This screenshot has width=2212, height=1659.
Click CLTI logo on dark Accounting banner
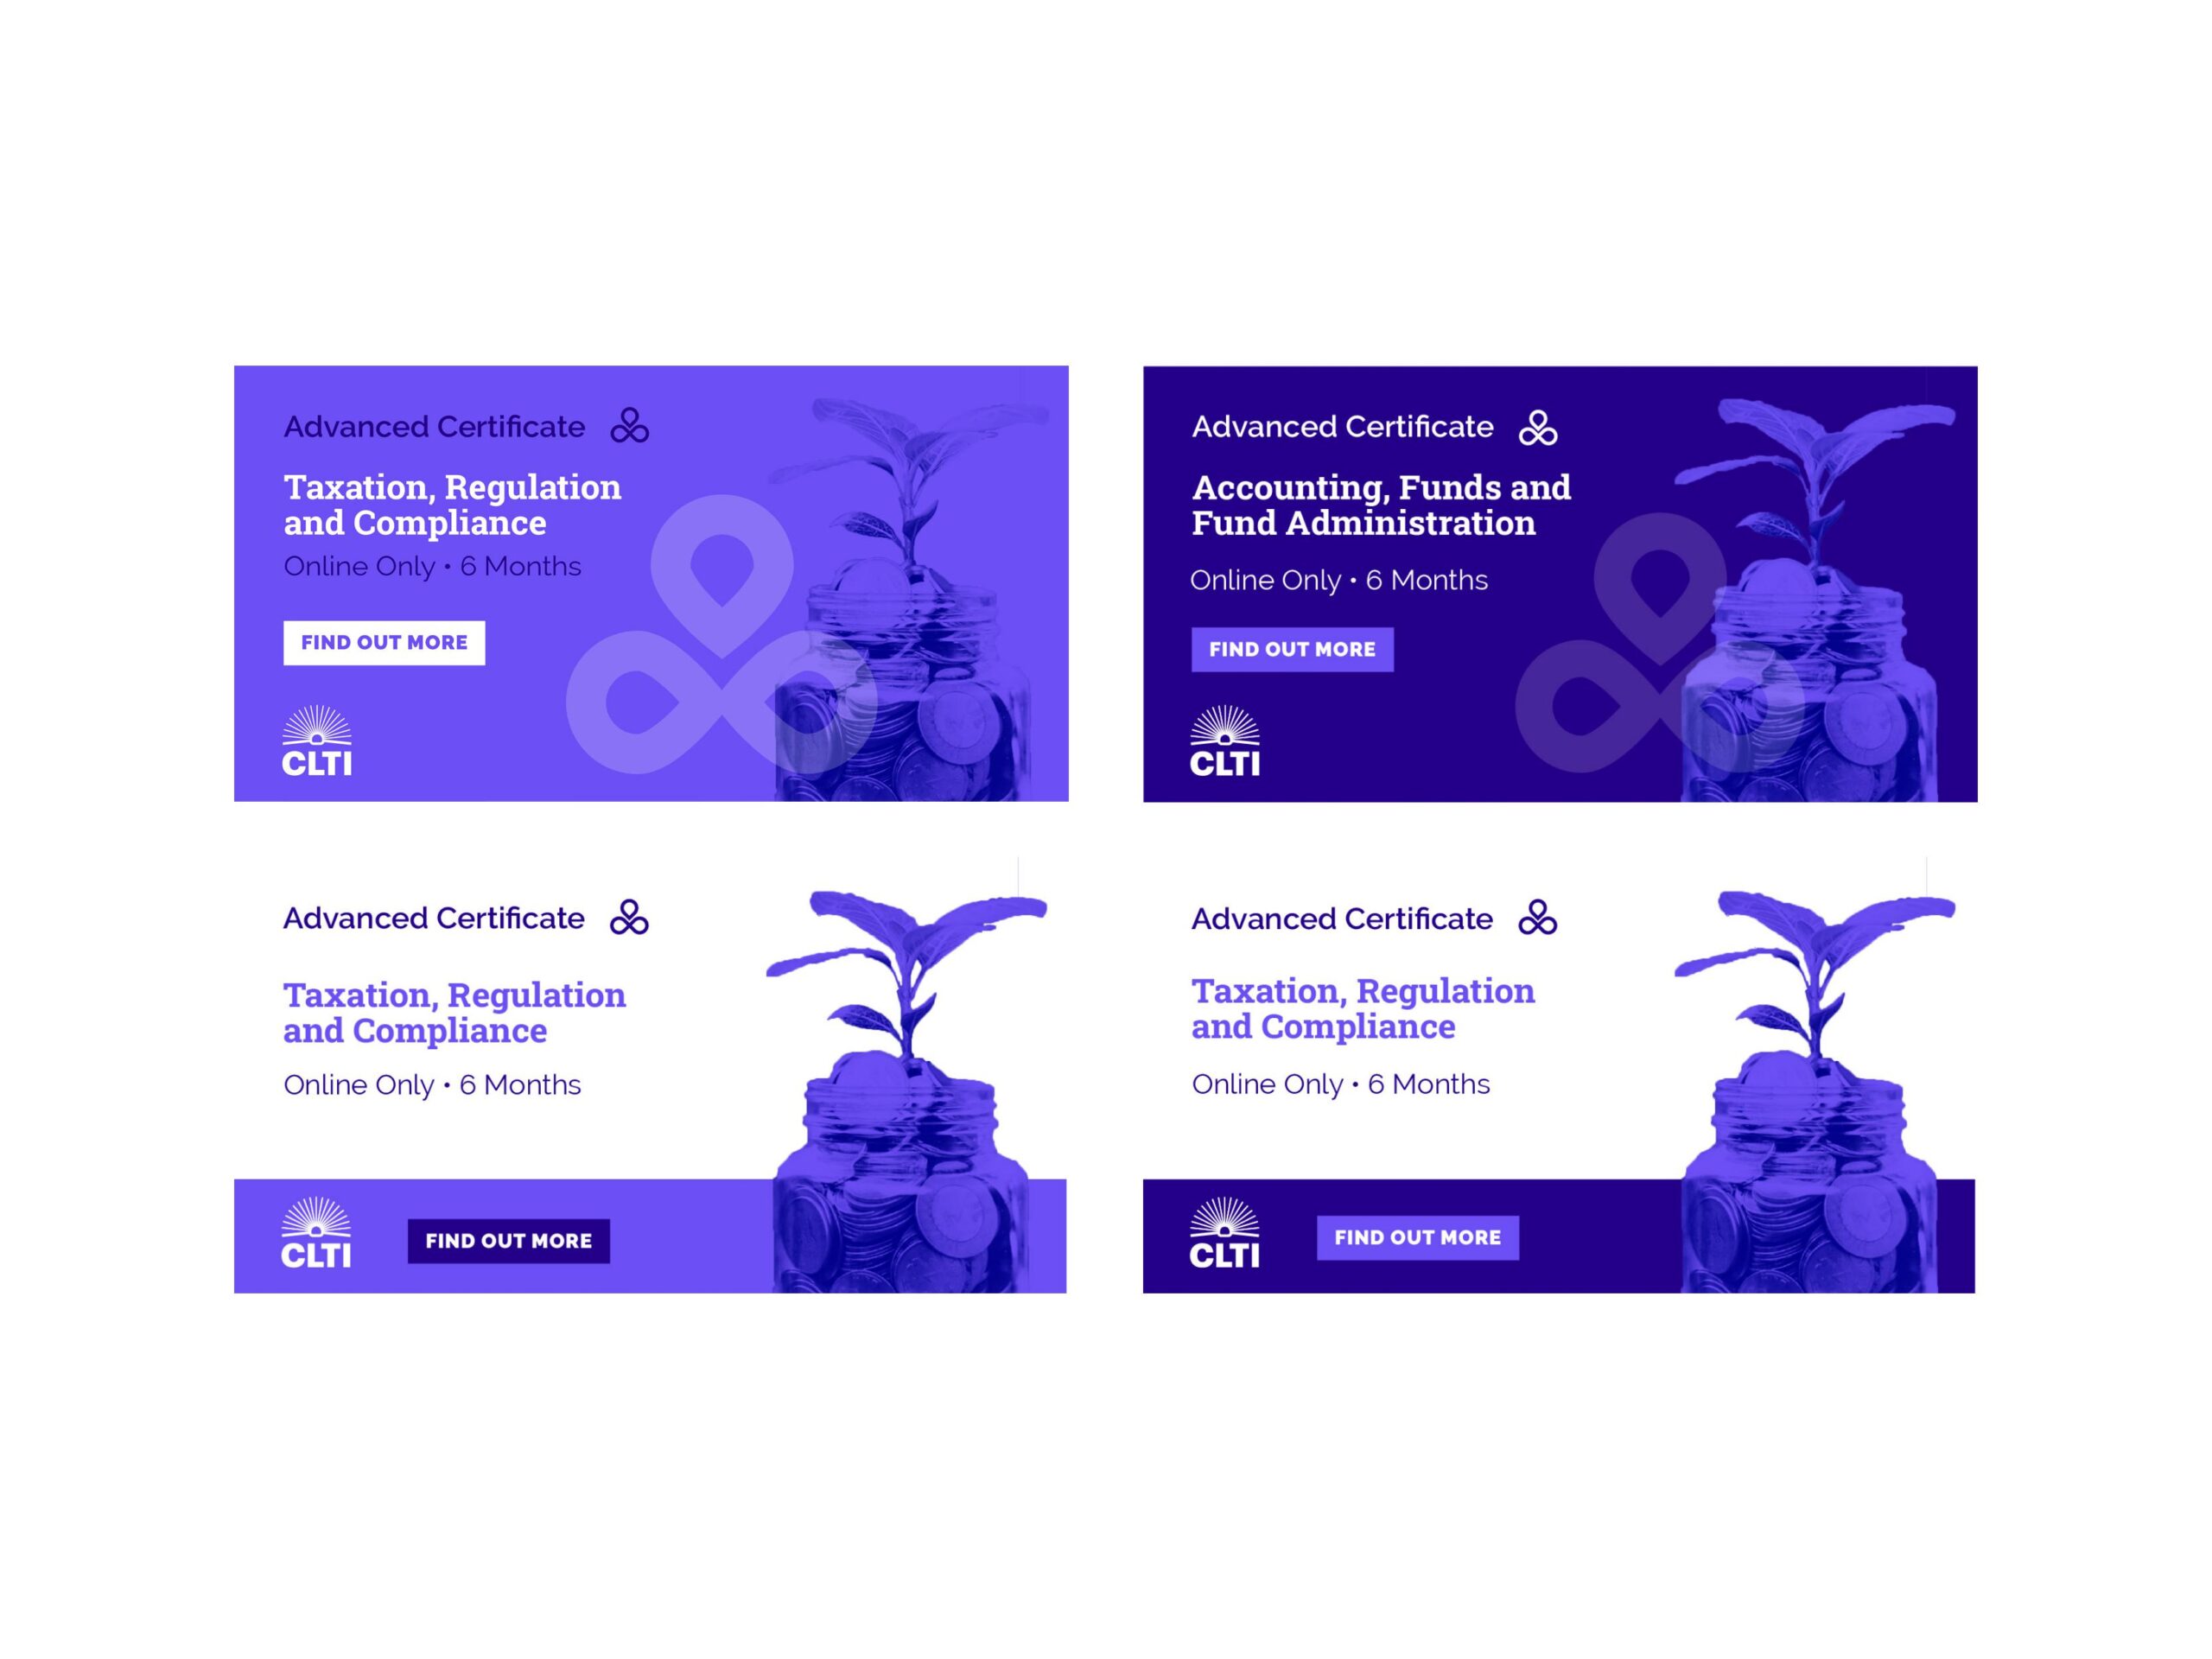tap(1225, 740)
